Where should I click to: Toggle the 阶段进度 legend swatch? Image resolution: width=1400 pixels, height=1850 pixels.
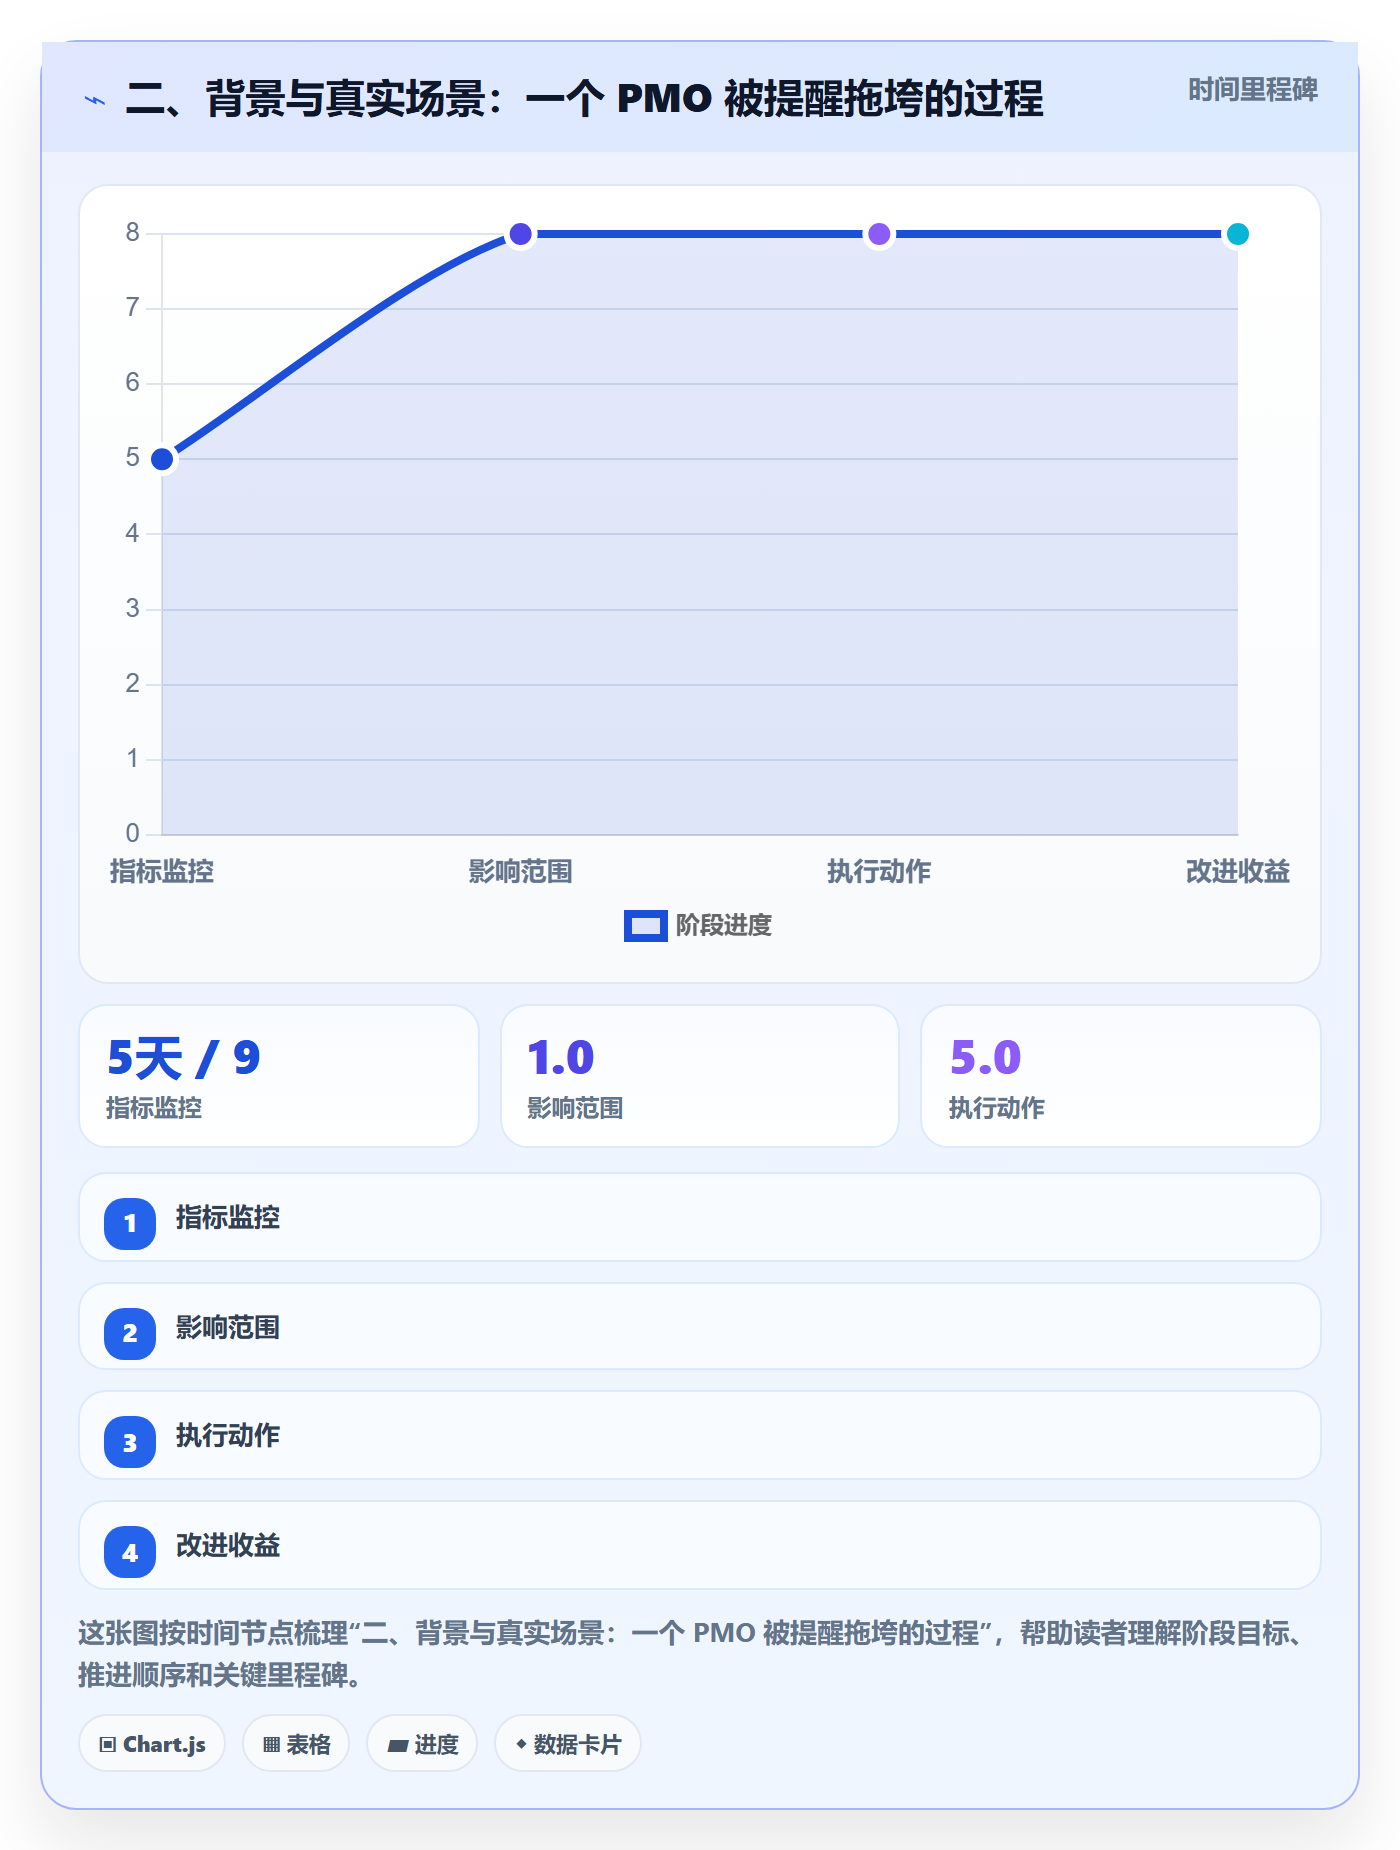pyautogui.click(x=645, y=926)
